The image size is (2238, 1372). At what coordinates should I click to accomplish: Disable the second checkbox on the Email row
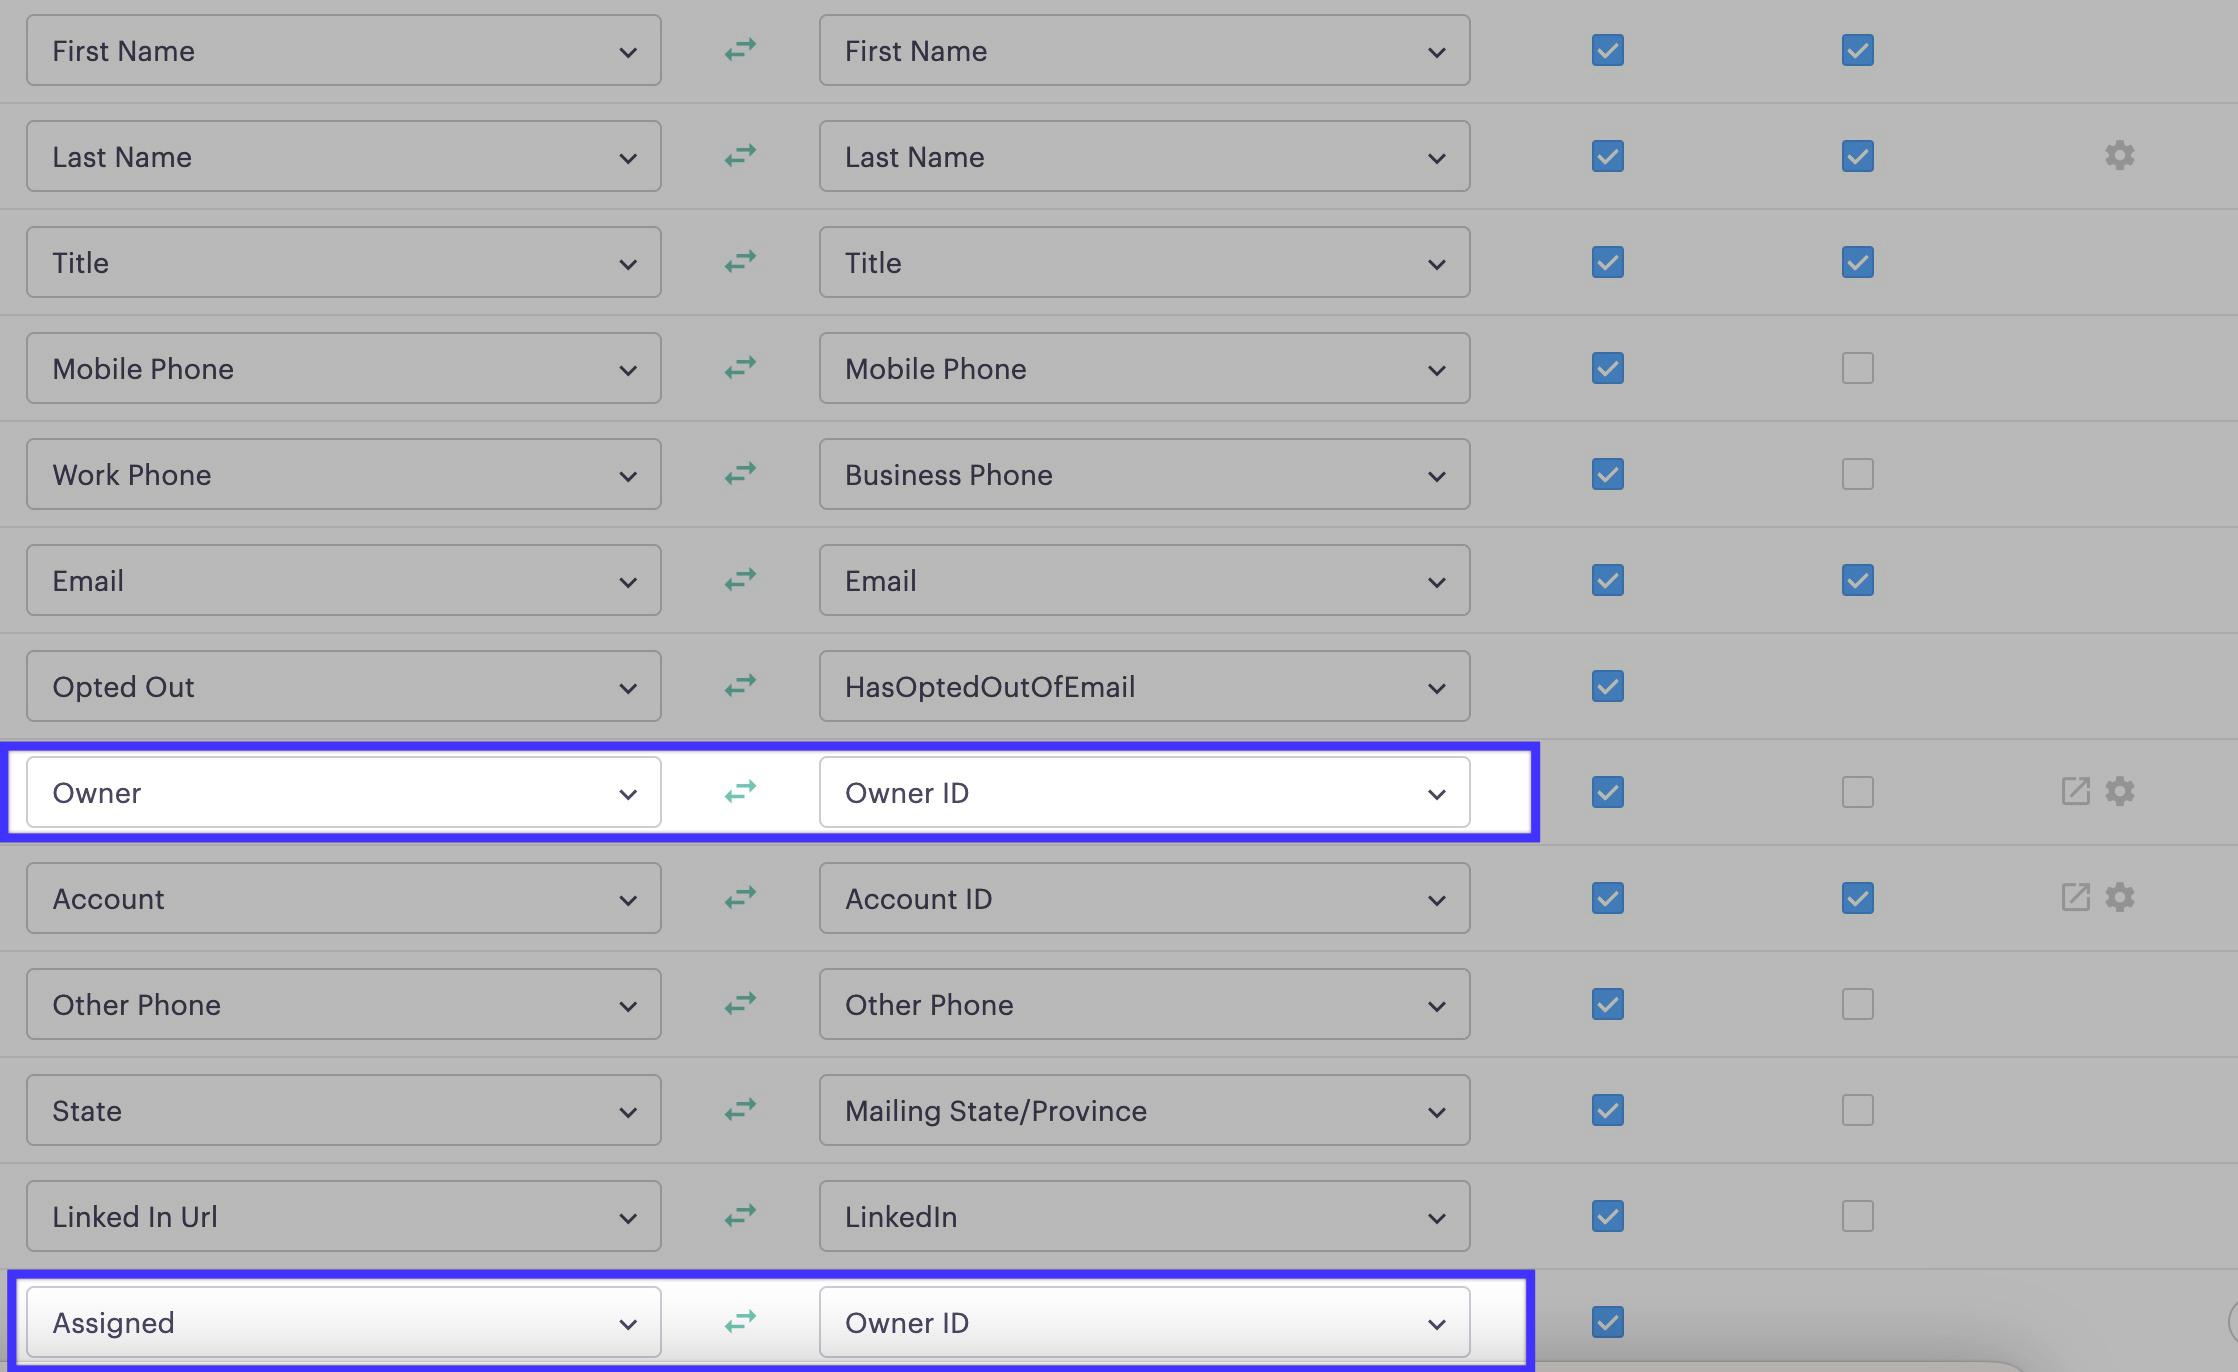(x=1857, y=580)
